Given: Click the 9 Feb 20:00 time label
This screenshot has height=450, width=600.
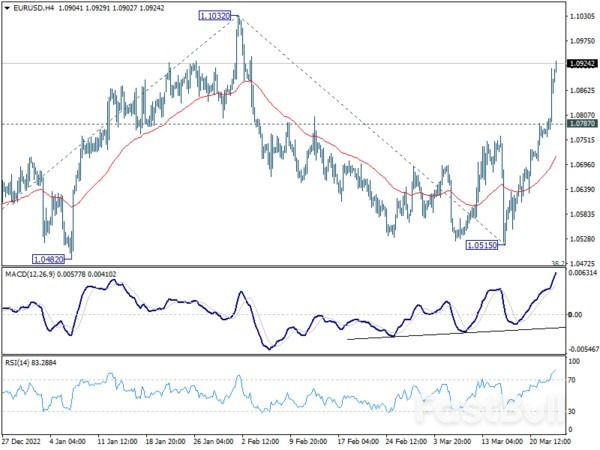Looking at the screenshot, I should tap(308, 441).
